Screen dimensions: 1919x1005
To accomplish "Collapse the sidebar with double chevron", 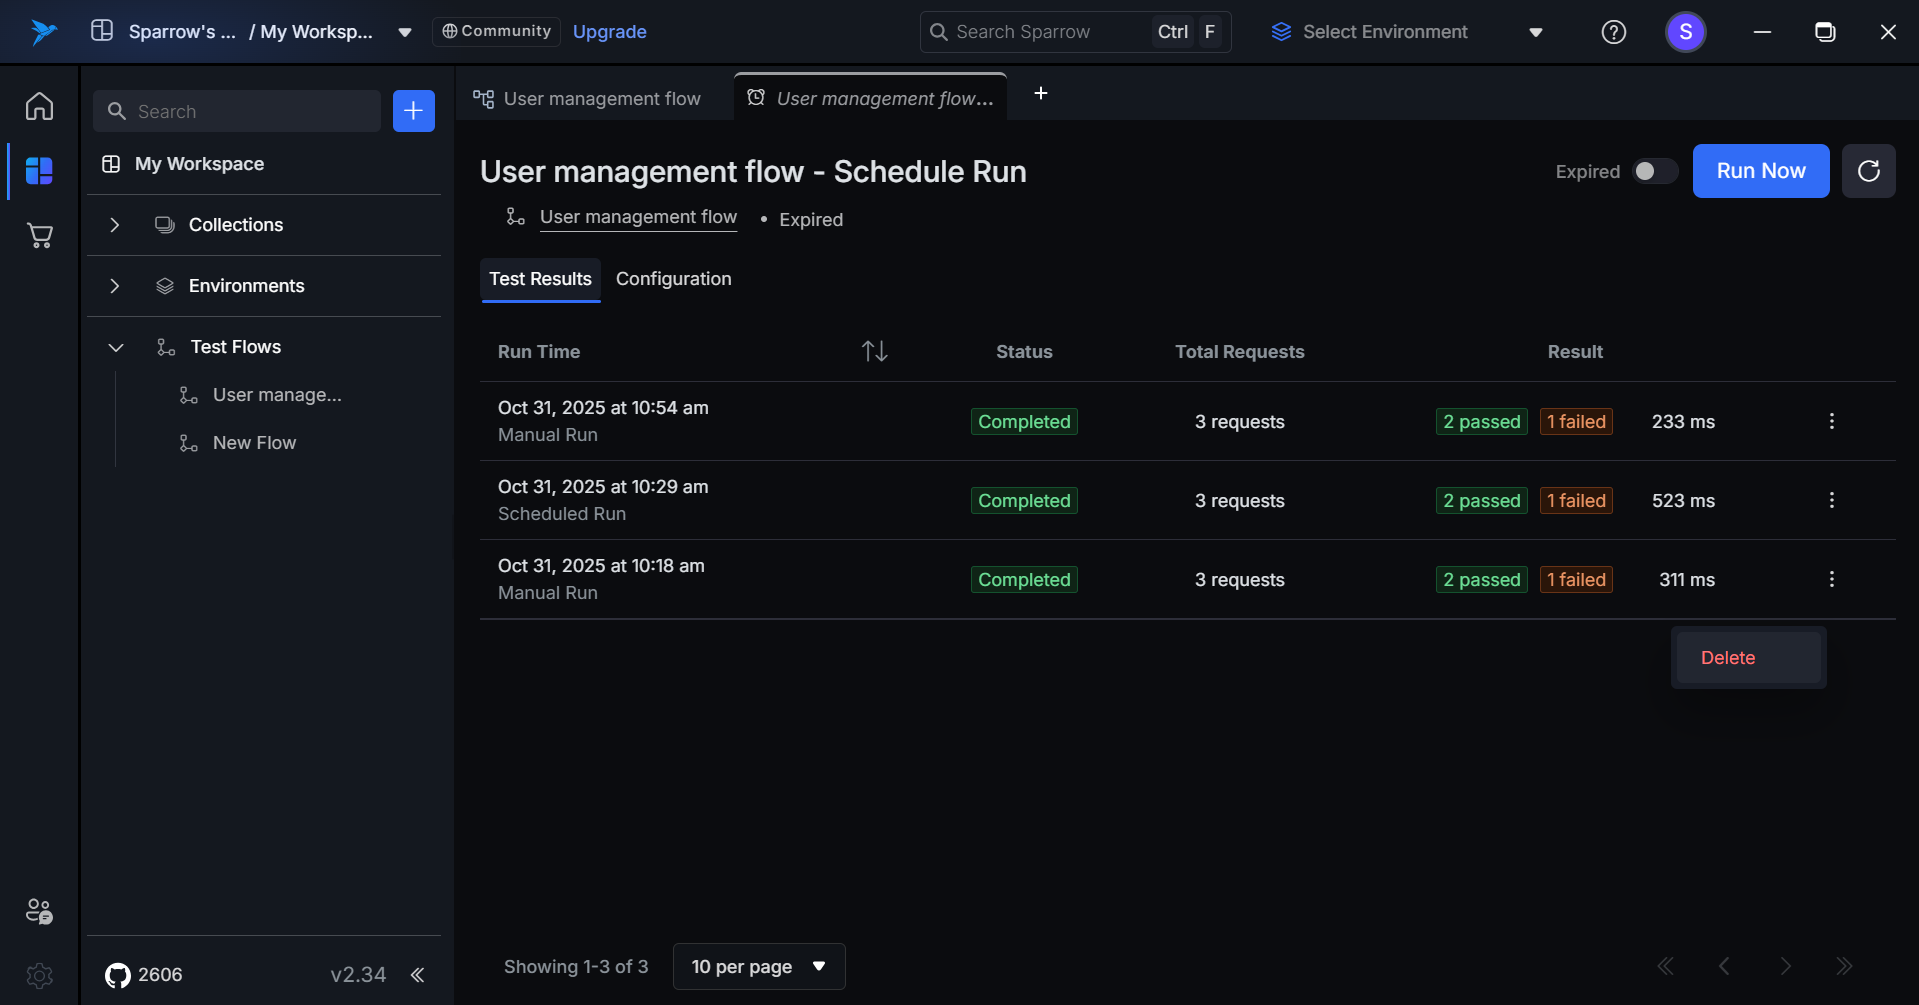I will pos(418,975).
